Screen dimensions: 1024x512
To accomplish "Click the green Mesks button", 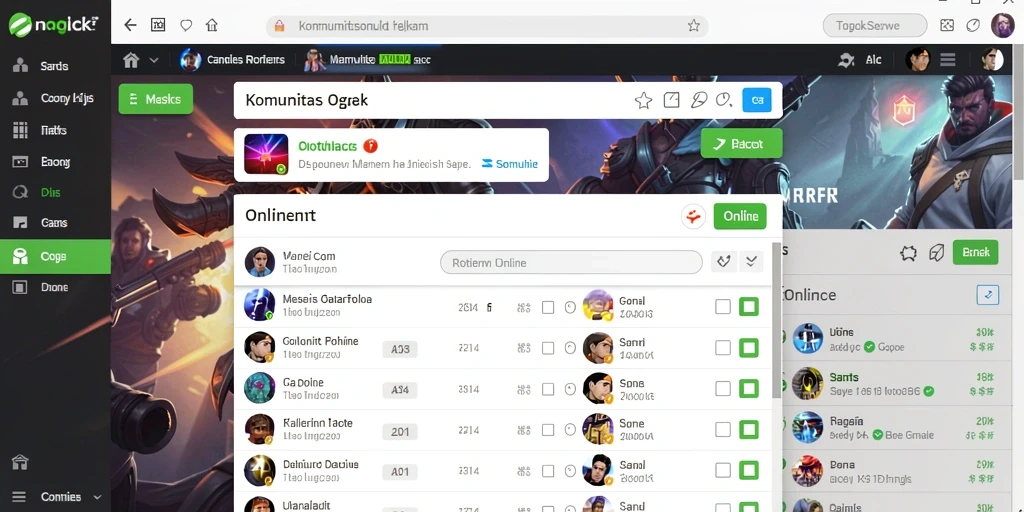I will (155, 99).
